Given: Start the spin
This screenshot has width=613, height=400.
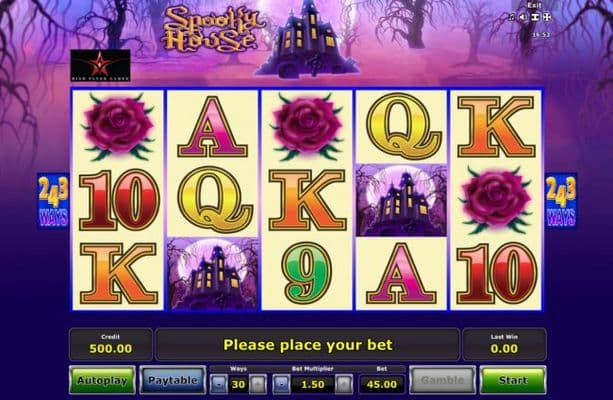Looking at the screenshot, I should click(513, 380).
